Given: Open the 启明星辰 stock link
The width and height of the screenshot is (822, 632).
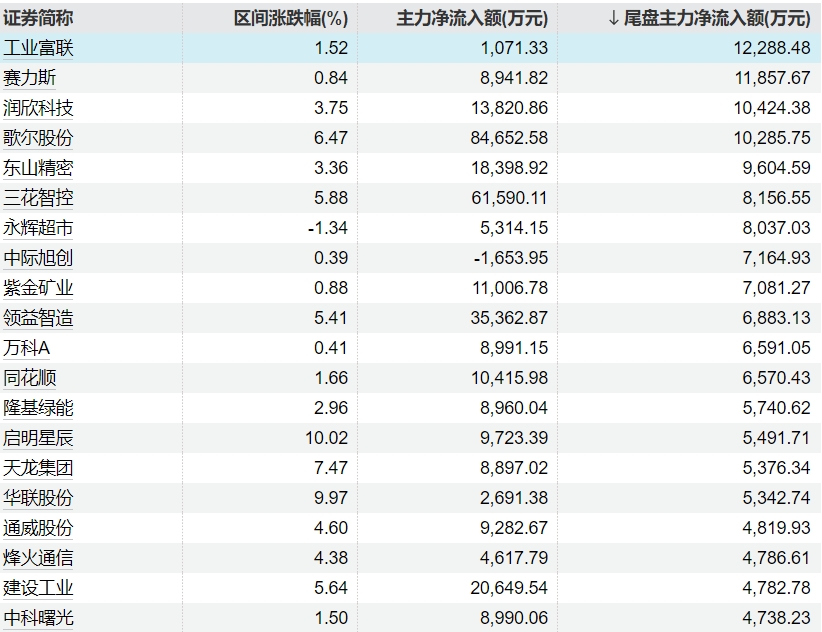Looking at the screenshot, I should point(38,438).
